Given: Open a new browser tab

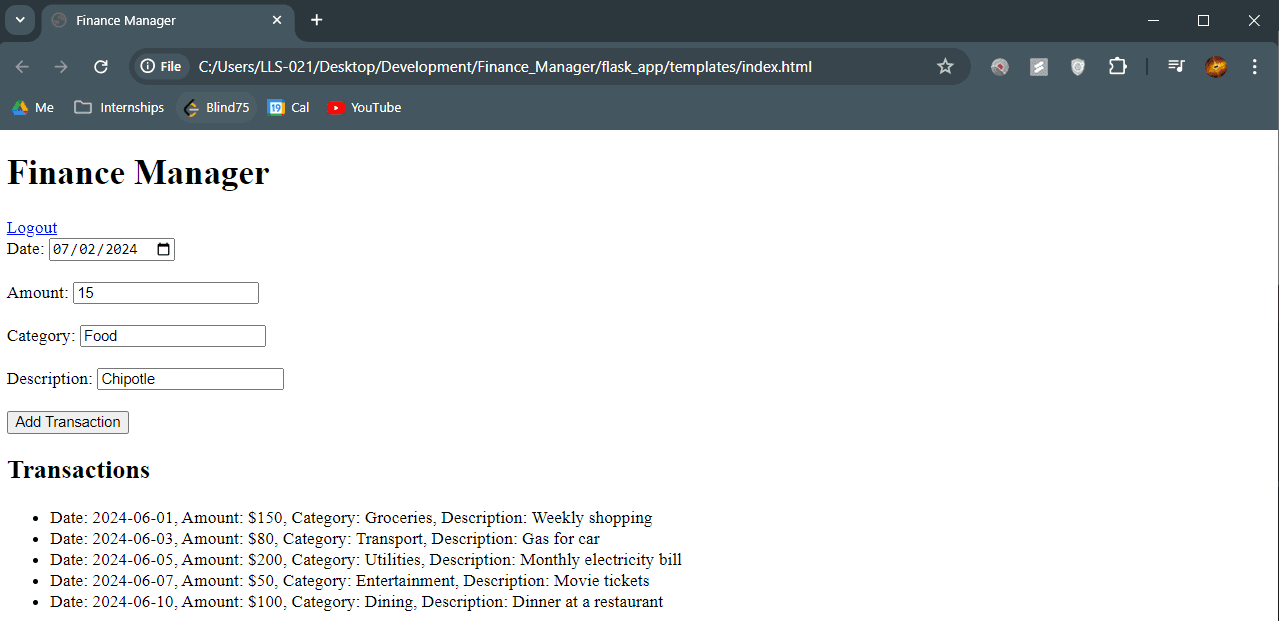Looking at the screenshot, I should [x=317, y=20].
